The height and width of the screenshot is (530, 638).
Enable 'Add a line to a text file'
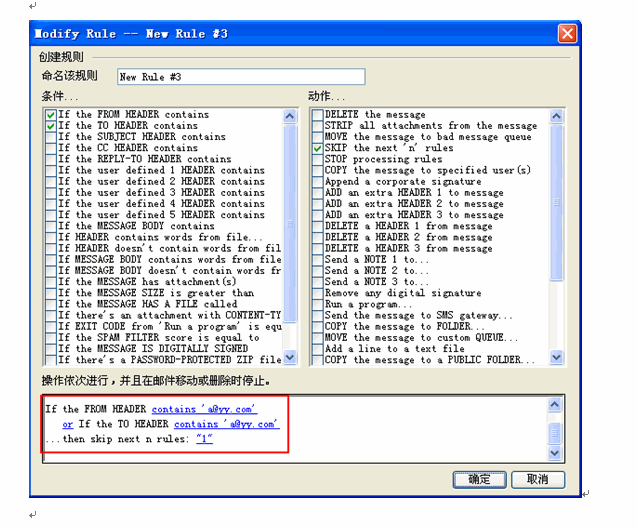coord(317,349)
